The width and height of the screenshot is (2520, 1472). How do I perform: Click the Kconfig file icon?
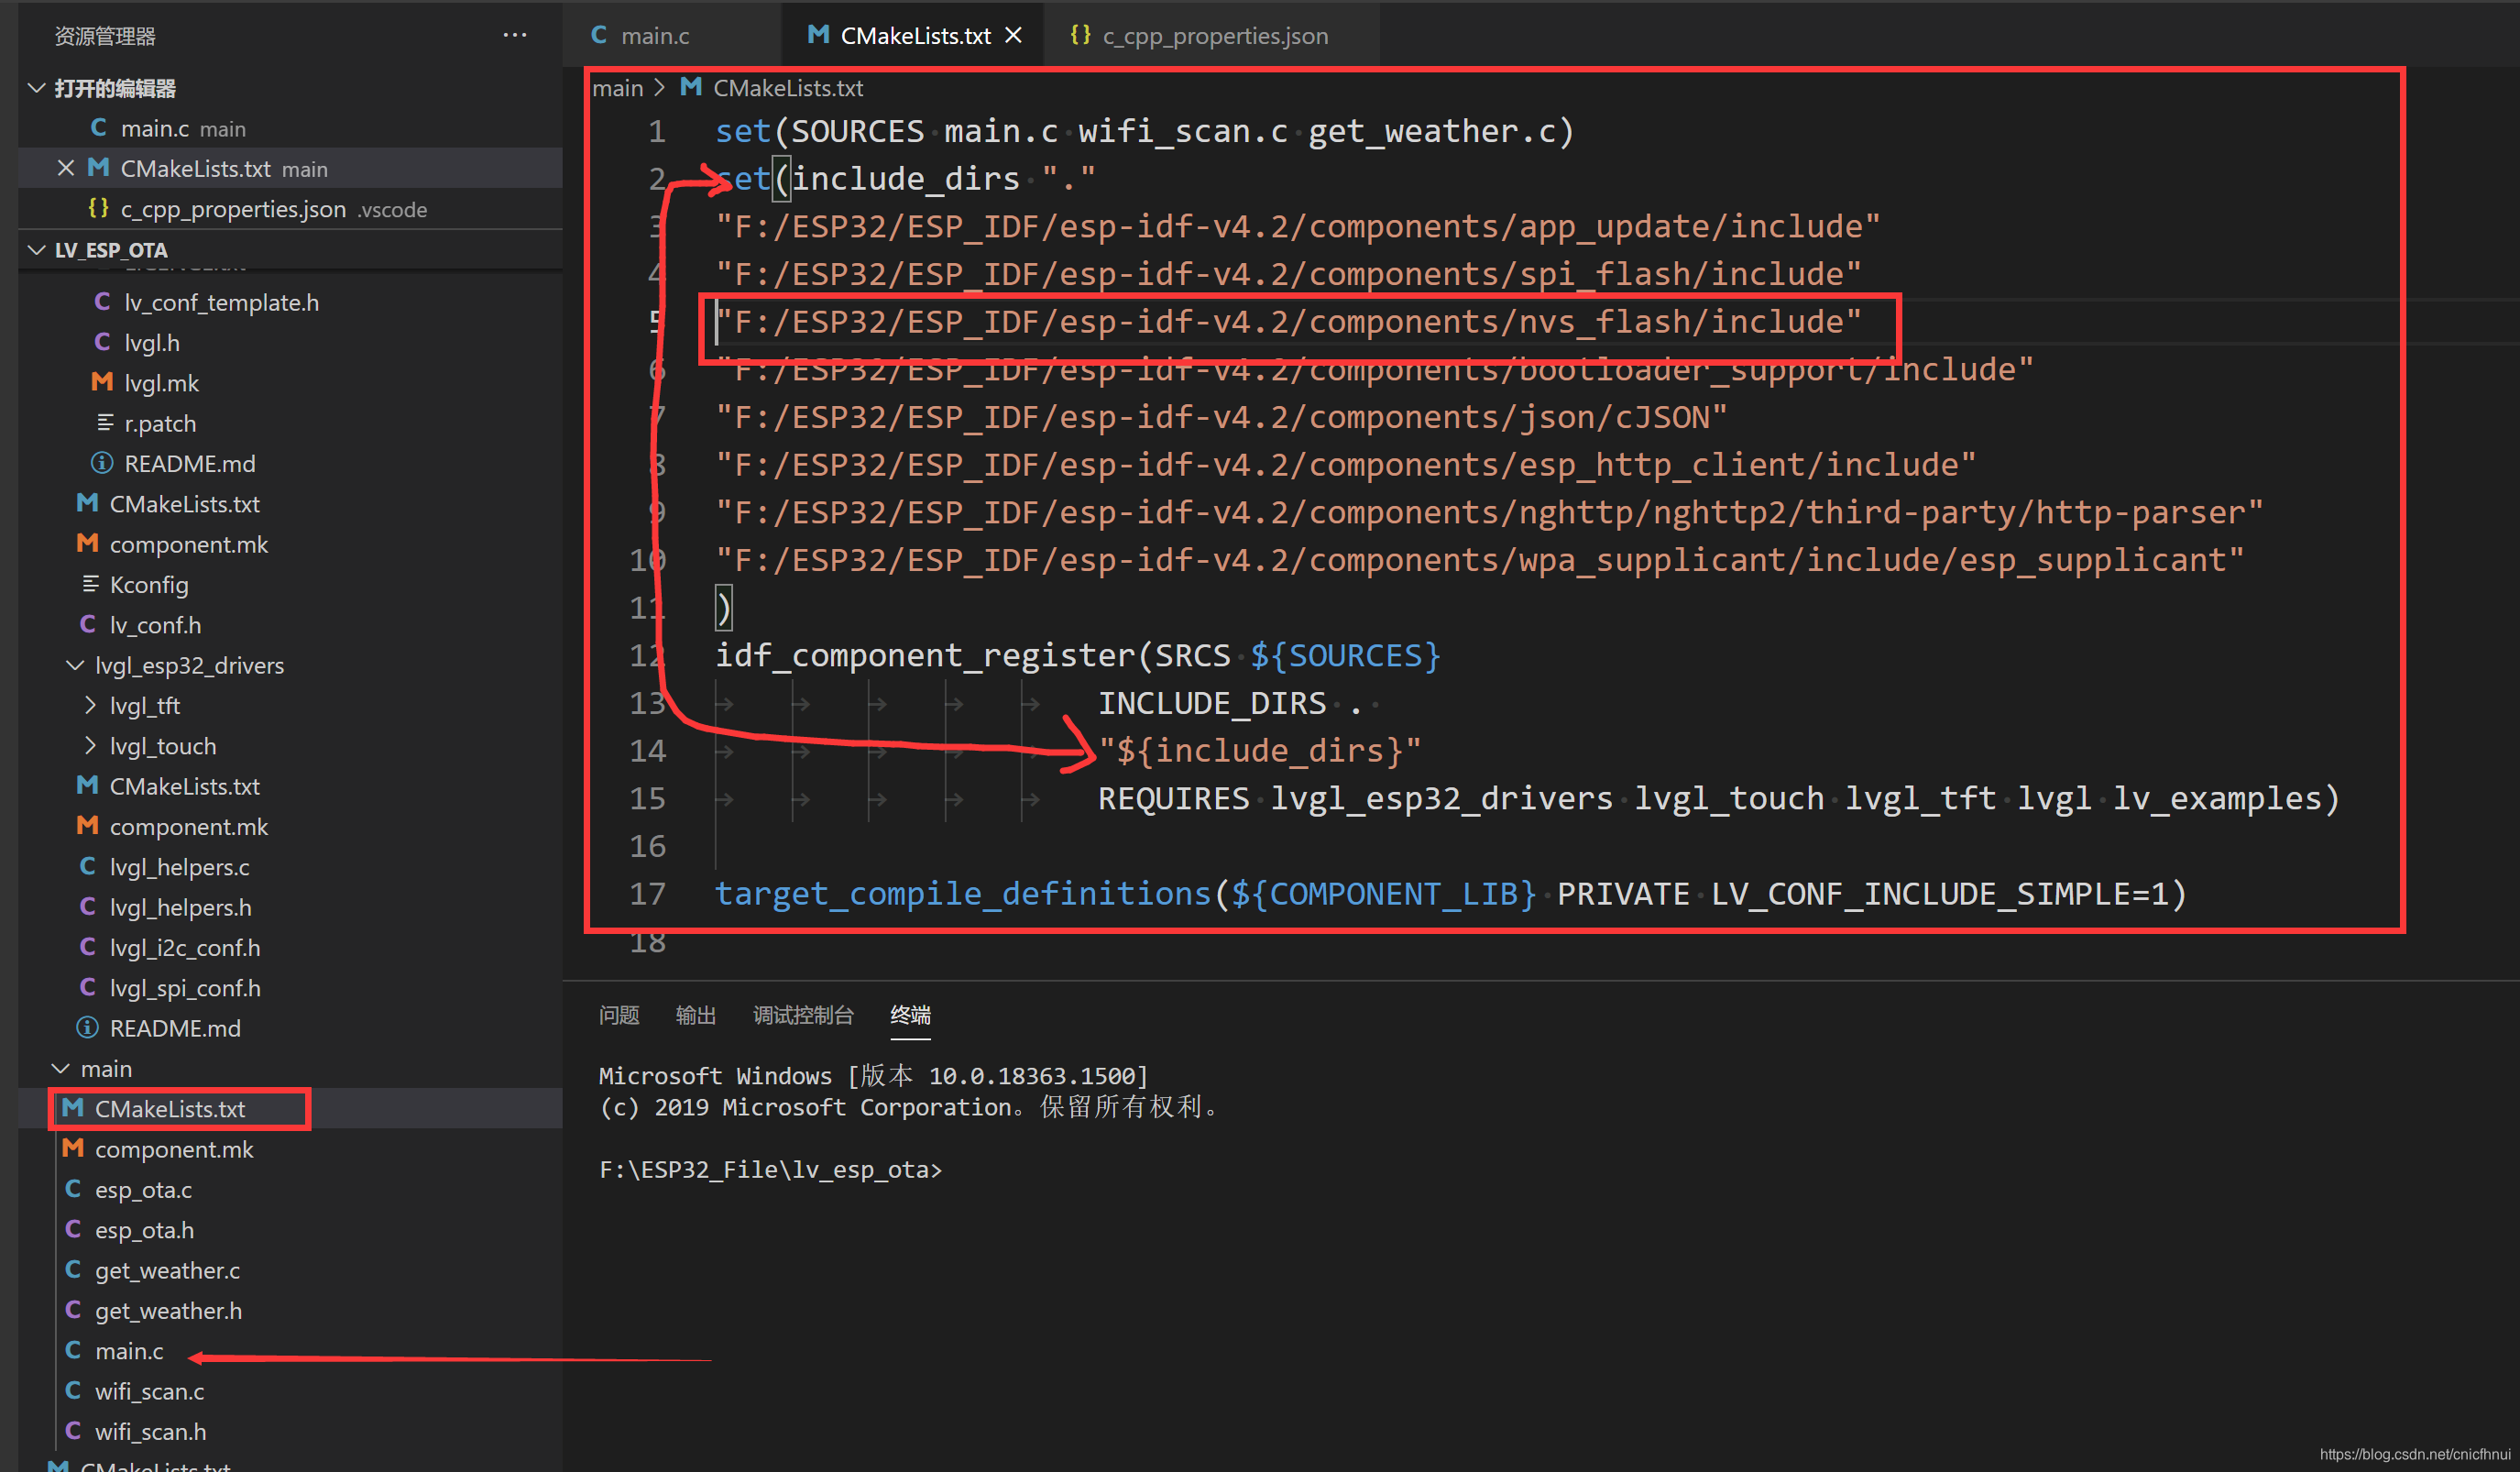(x=90, y=584)
